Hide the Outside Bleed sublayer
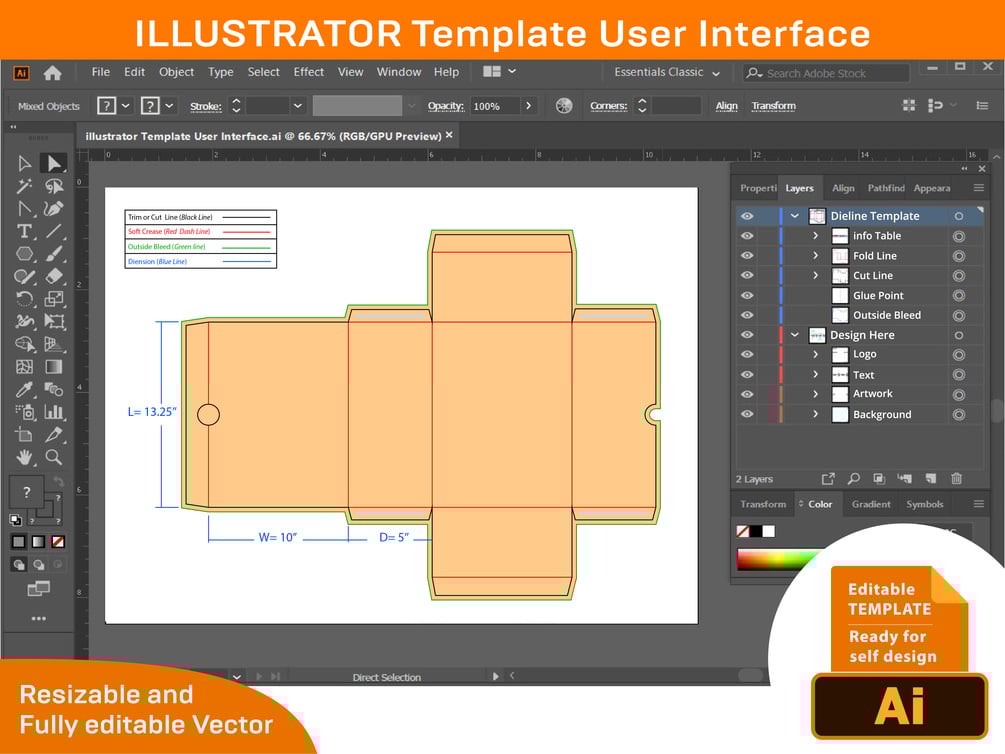 click(x=747, y=315)
